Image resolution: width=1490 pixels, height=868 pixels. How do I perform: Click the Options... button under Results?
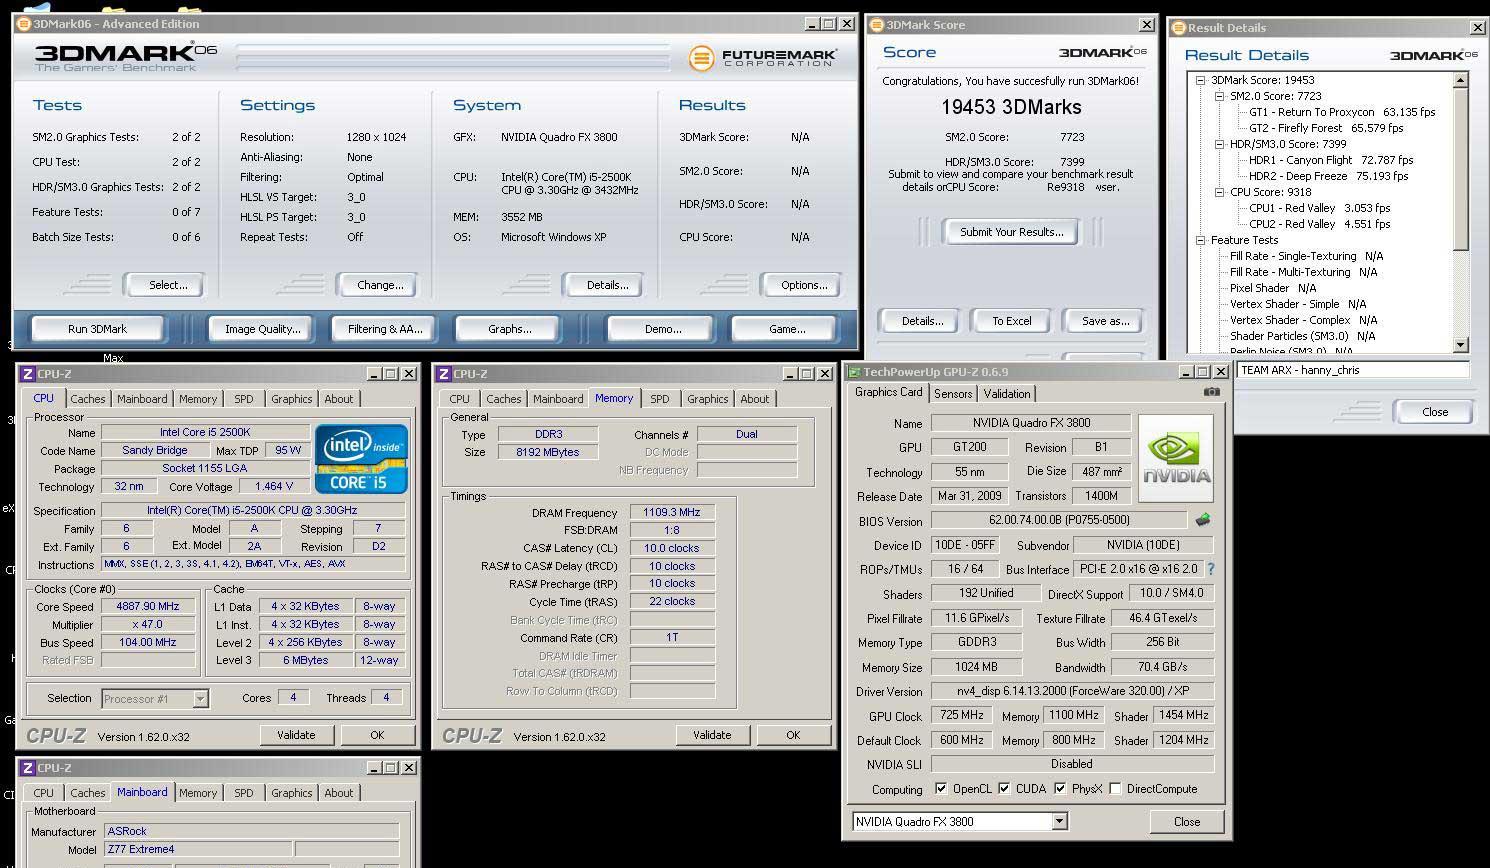coord(804,284)
